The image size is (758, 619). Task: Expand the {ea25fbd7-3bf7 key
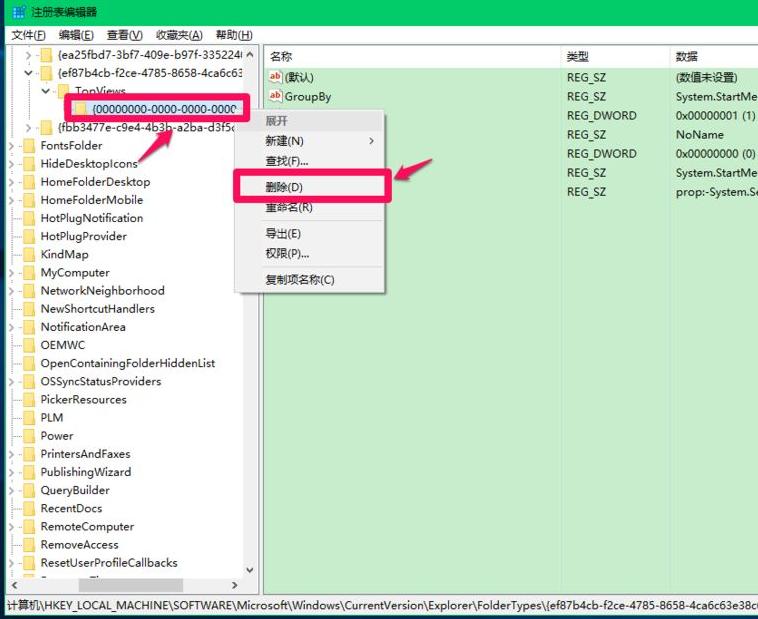click(x=28, y=56)
